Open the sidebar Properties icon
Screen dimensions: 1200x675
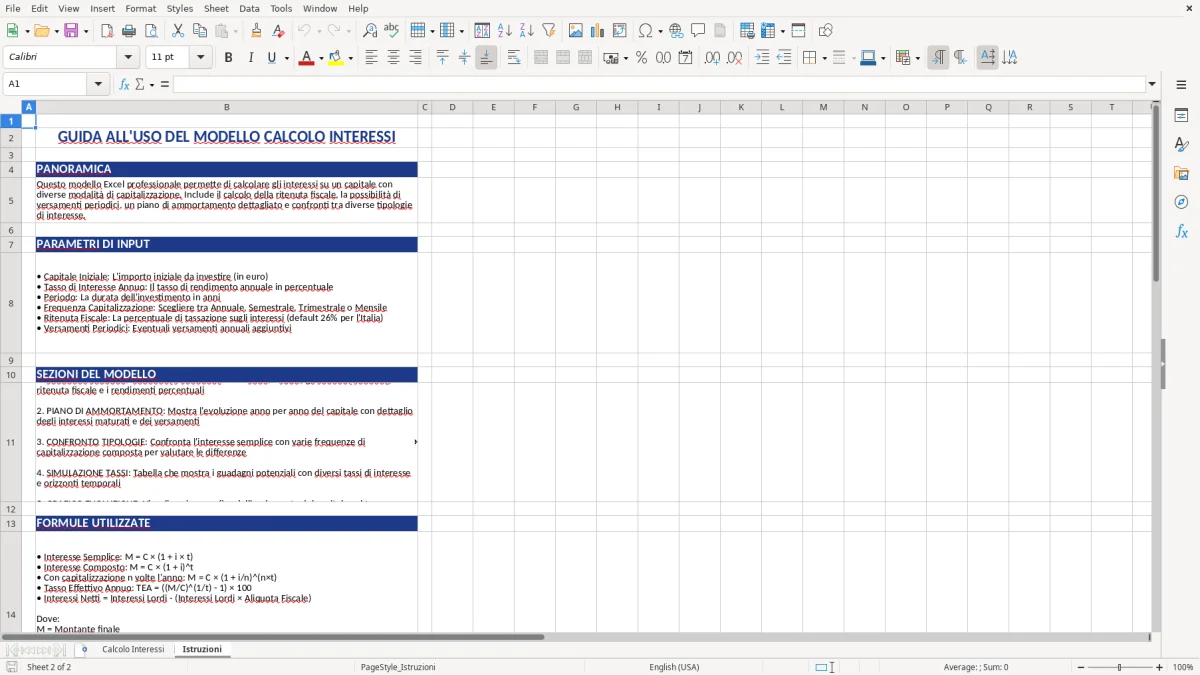coord(1181,115)
